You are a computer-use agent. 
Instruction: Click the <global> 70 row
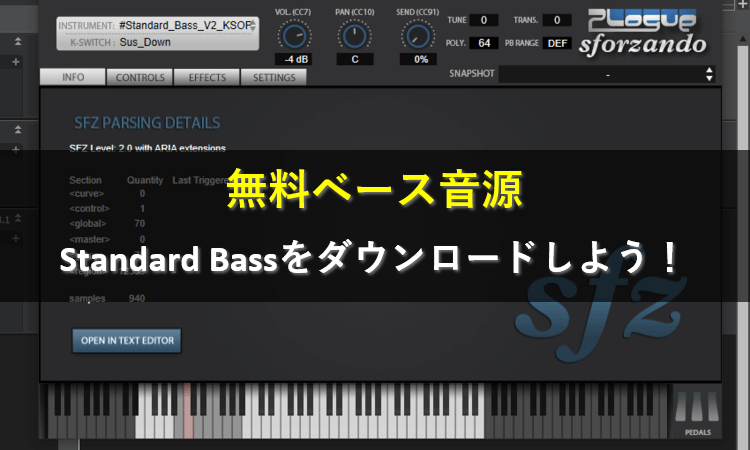[x=107, y=223]
